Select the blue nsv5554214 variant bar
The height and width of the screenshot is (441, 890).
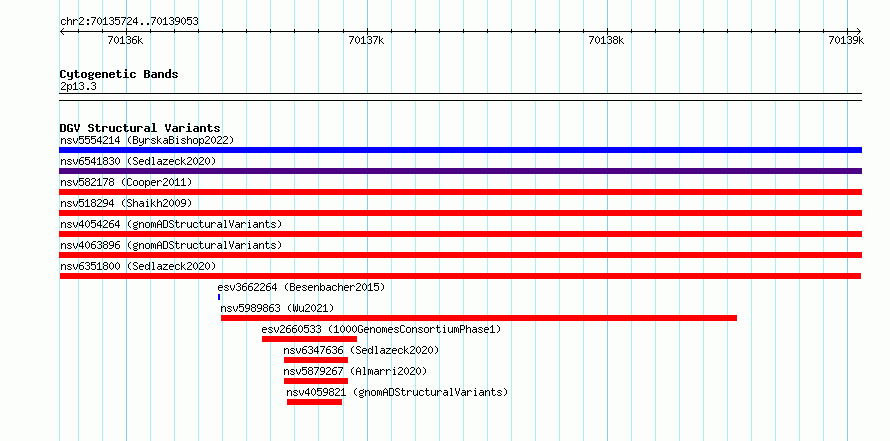click(460, 150)
